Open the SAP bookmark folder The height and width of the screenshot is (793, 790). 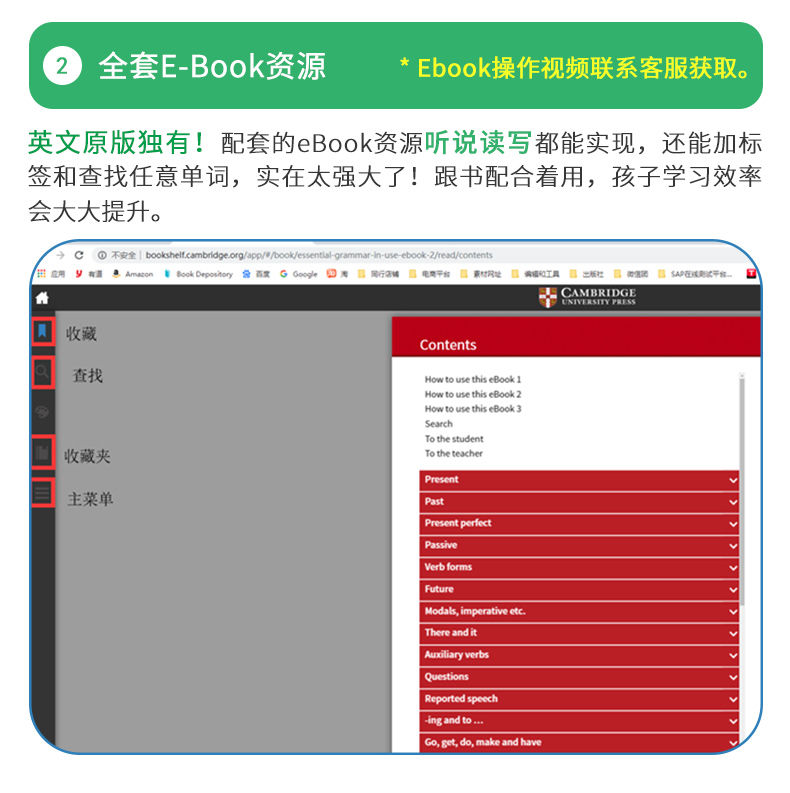[x=695, y=274]
